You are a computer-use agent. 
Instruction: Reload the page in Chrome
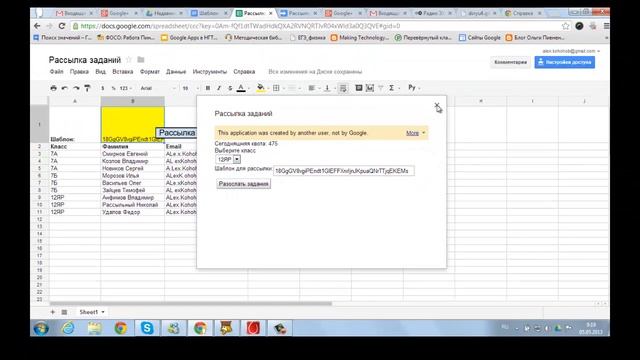62,26
